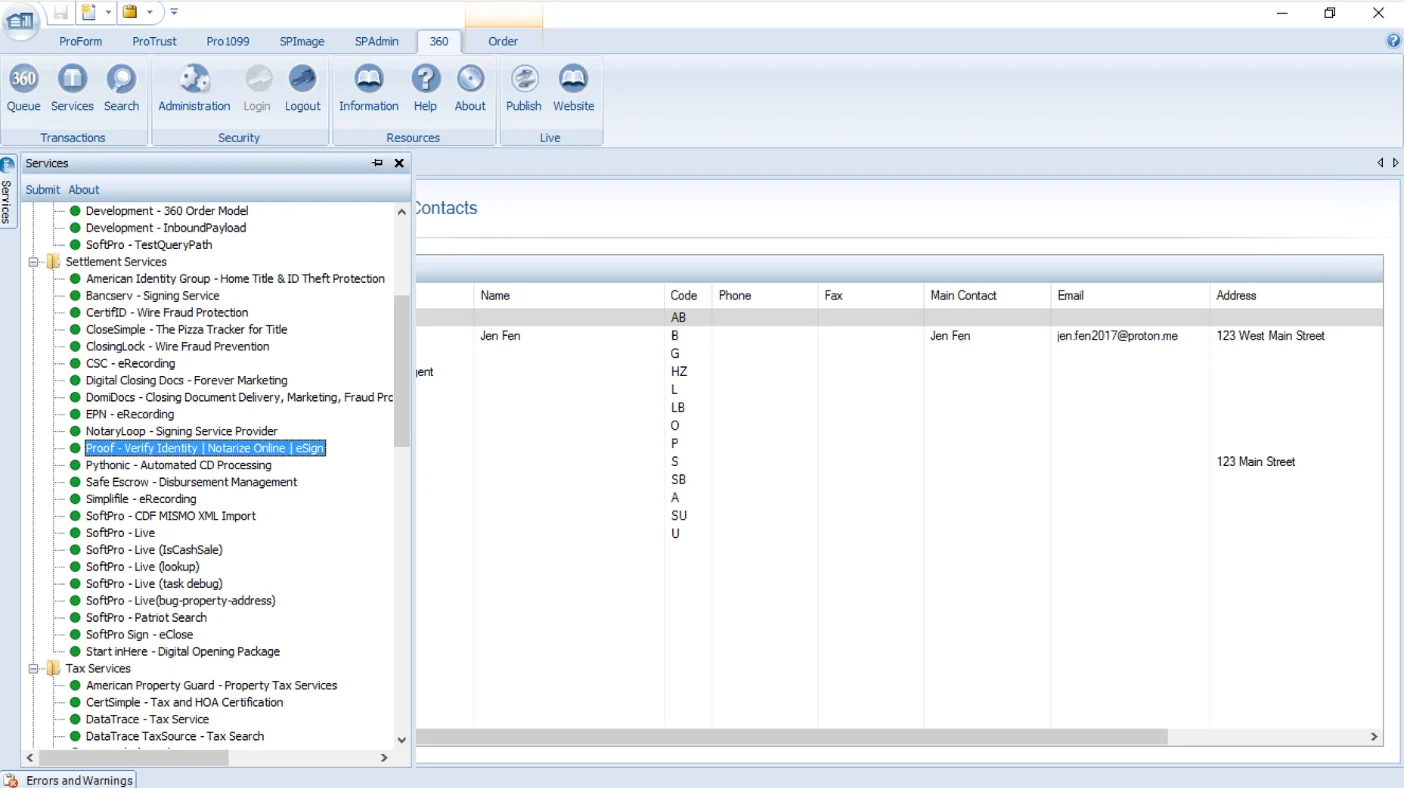
Task: Select the 360 ribbon tab
Action: tap(439, 41)
